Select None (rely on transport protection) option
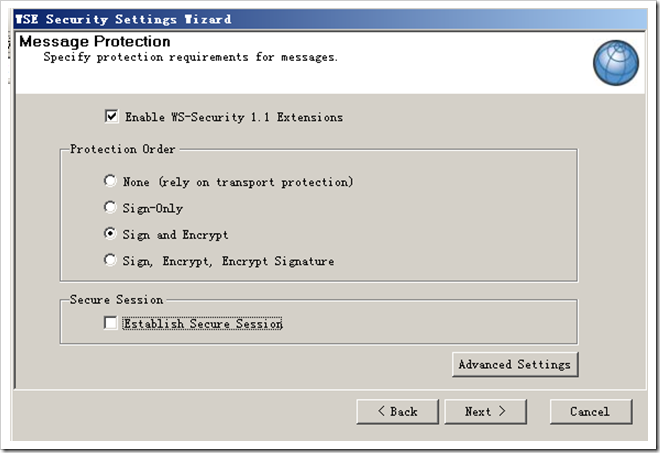This screenshot has width=660, height=453. [110, 182]
